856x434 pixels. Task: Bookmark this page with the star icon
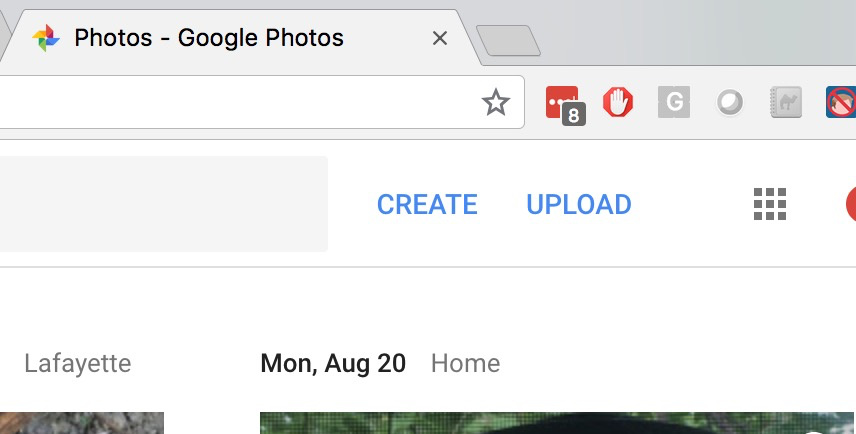(496, 102)
